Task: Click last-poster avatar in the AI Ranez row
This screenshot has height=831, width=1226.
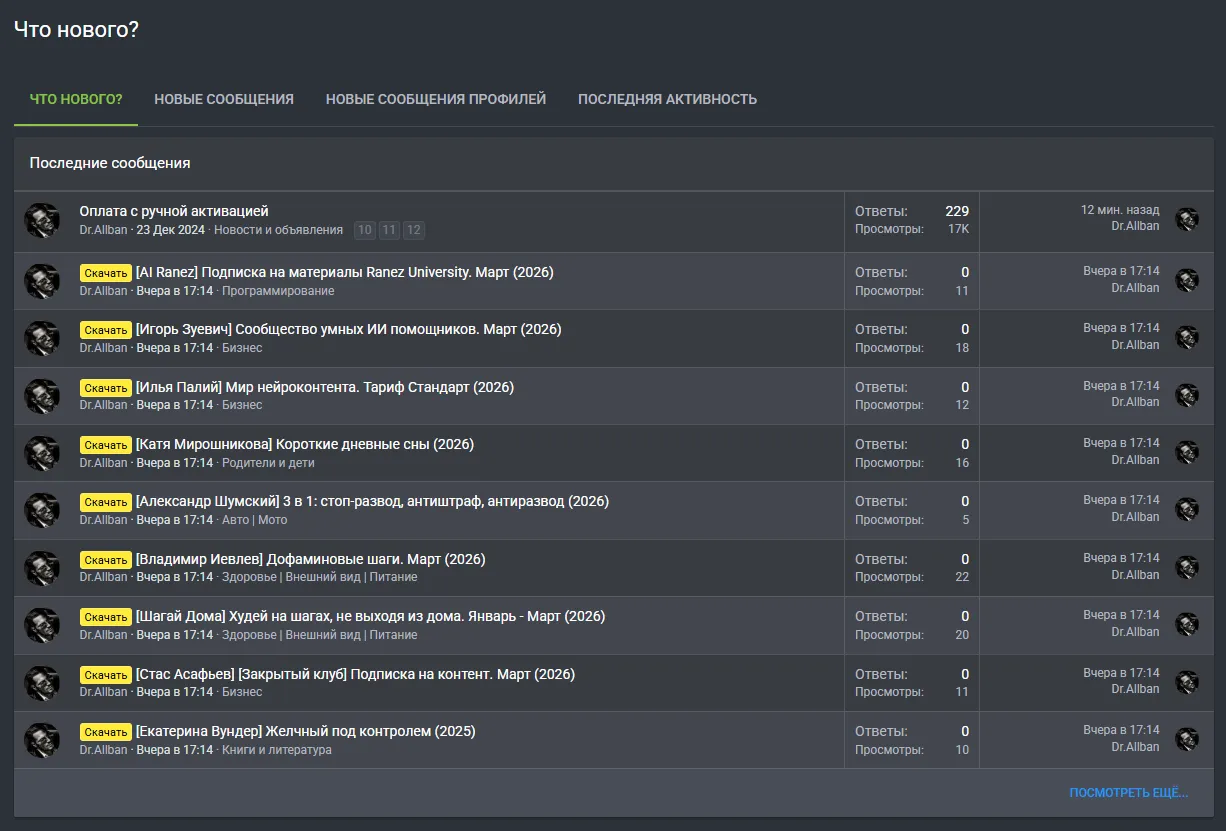Action: tap(1187, 280)
